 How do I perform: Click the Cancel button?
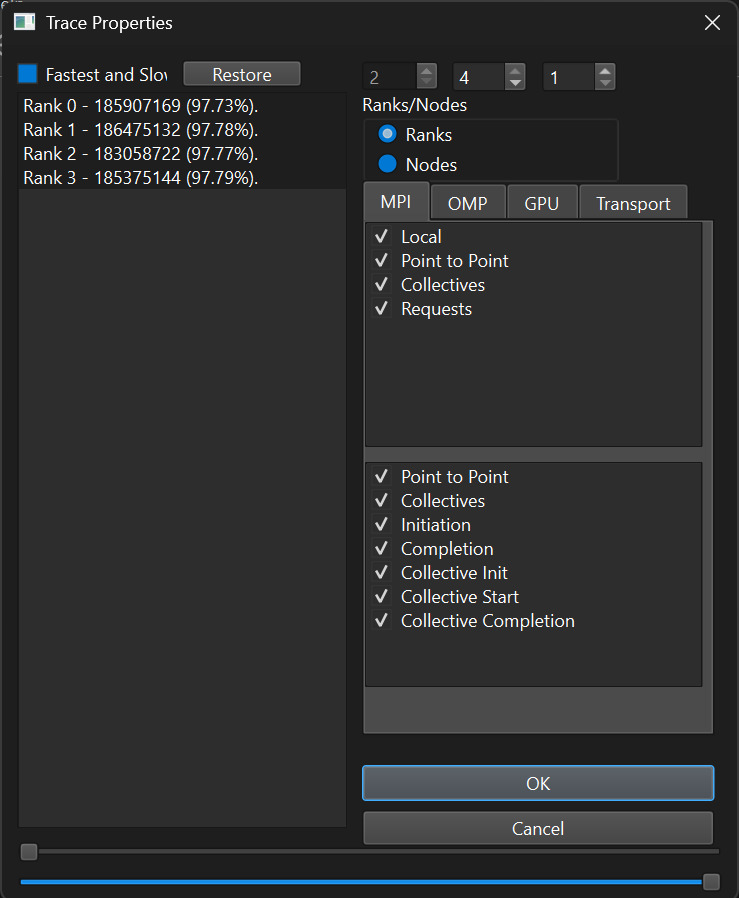tap(538, 828)
